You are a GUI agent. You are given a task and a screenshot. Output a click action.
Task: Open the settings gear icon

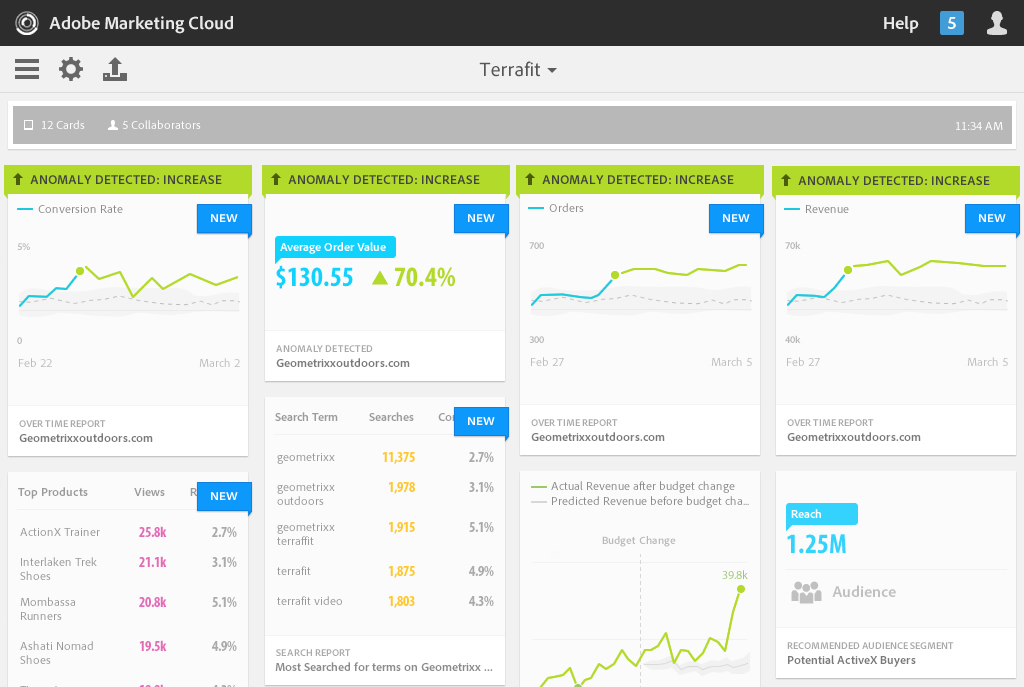[71, 69]
